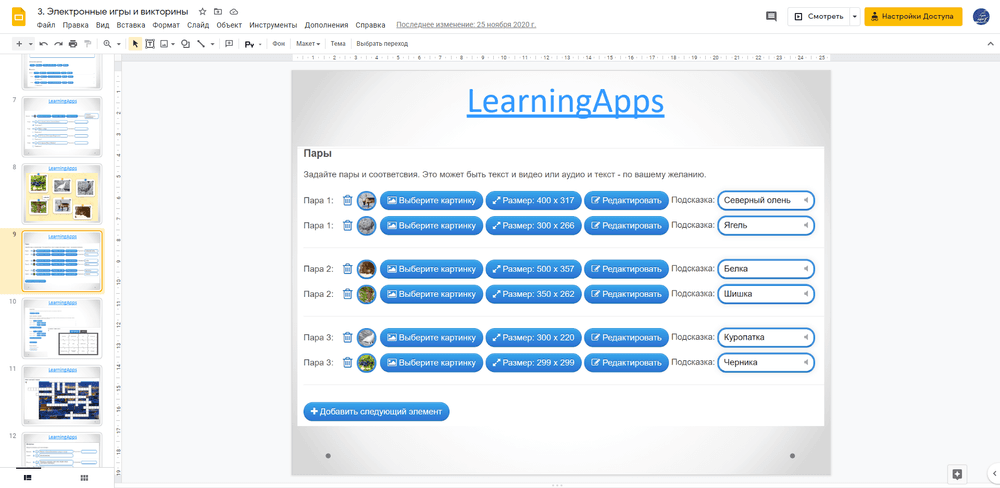The width and height of the screenshot is (1000, 488).
Task: Redo the last action
Action: [x=58, y=44]
